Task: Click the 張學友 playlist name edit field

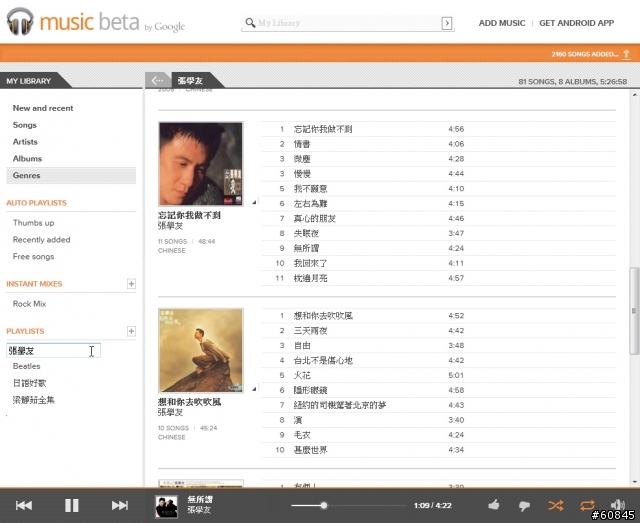Action: (x=53, y=351)
